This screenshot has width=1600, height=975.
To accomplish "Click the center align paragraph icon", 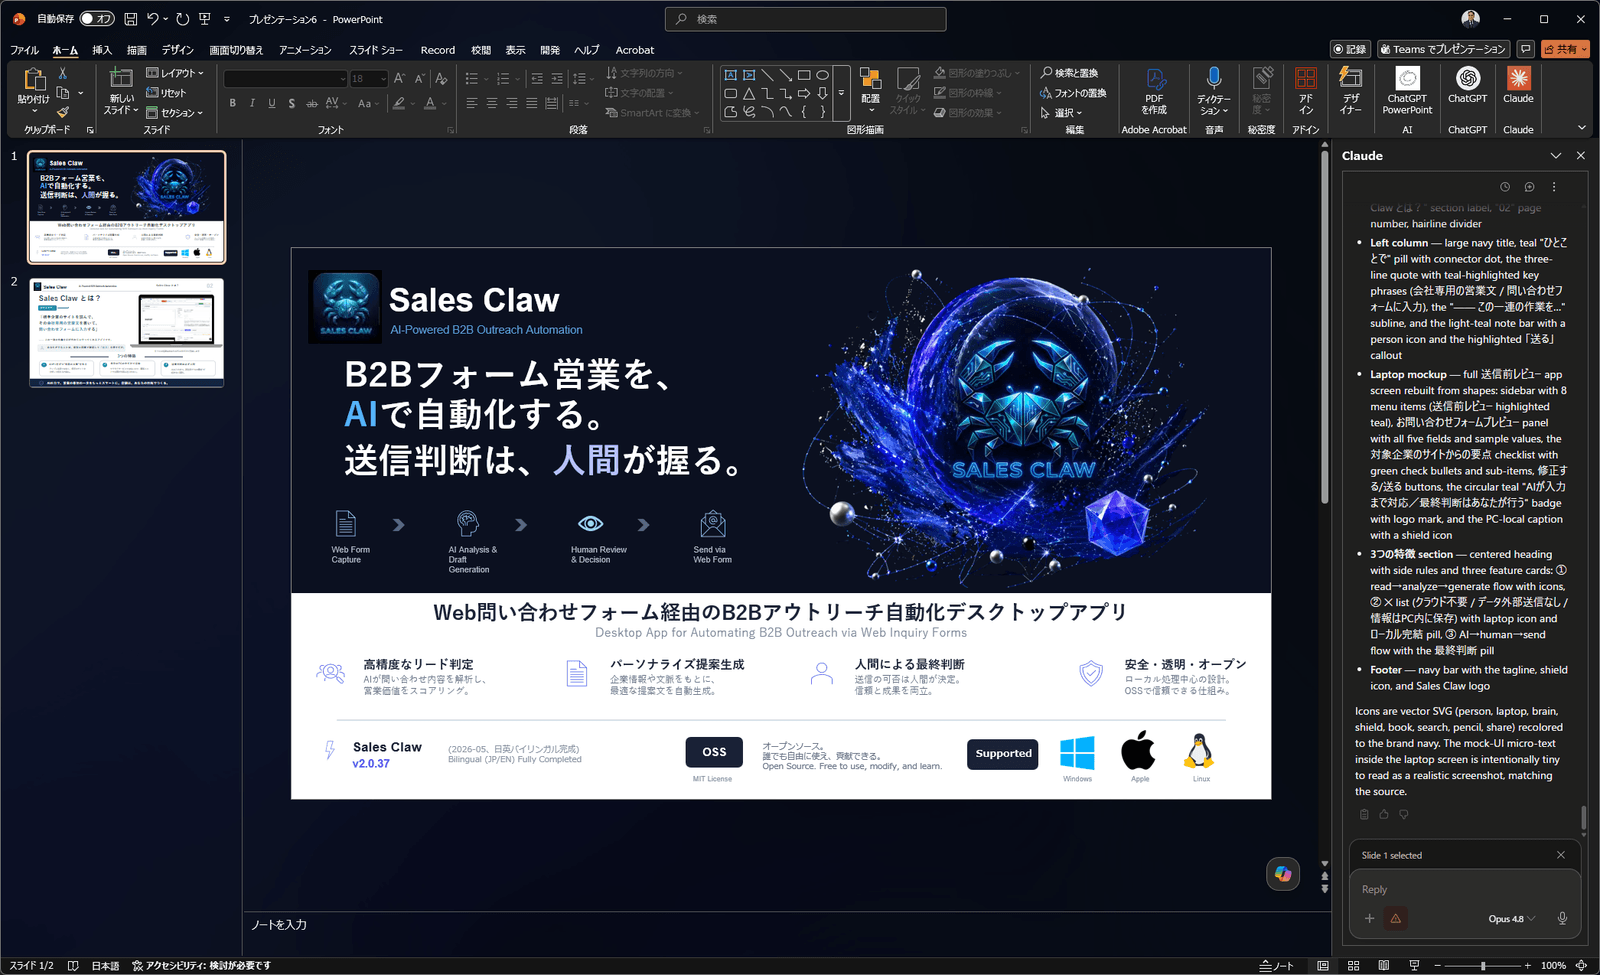I will (x=492, y=103).
